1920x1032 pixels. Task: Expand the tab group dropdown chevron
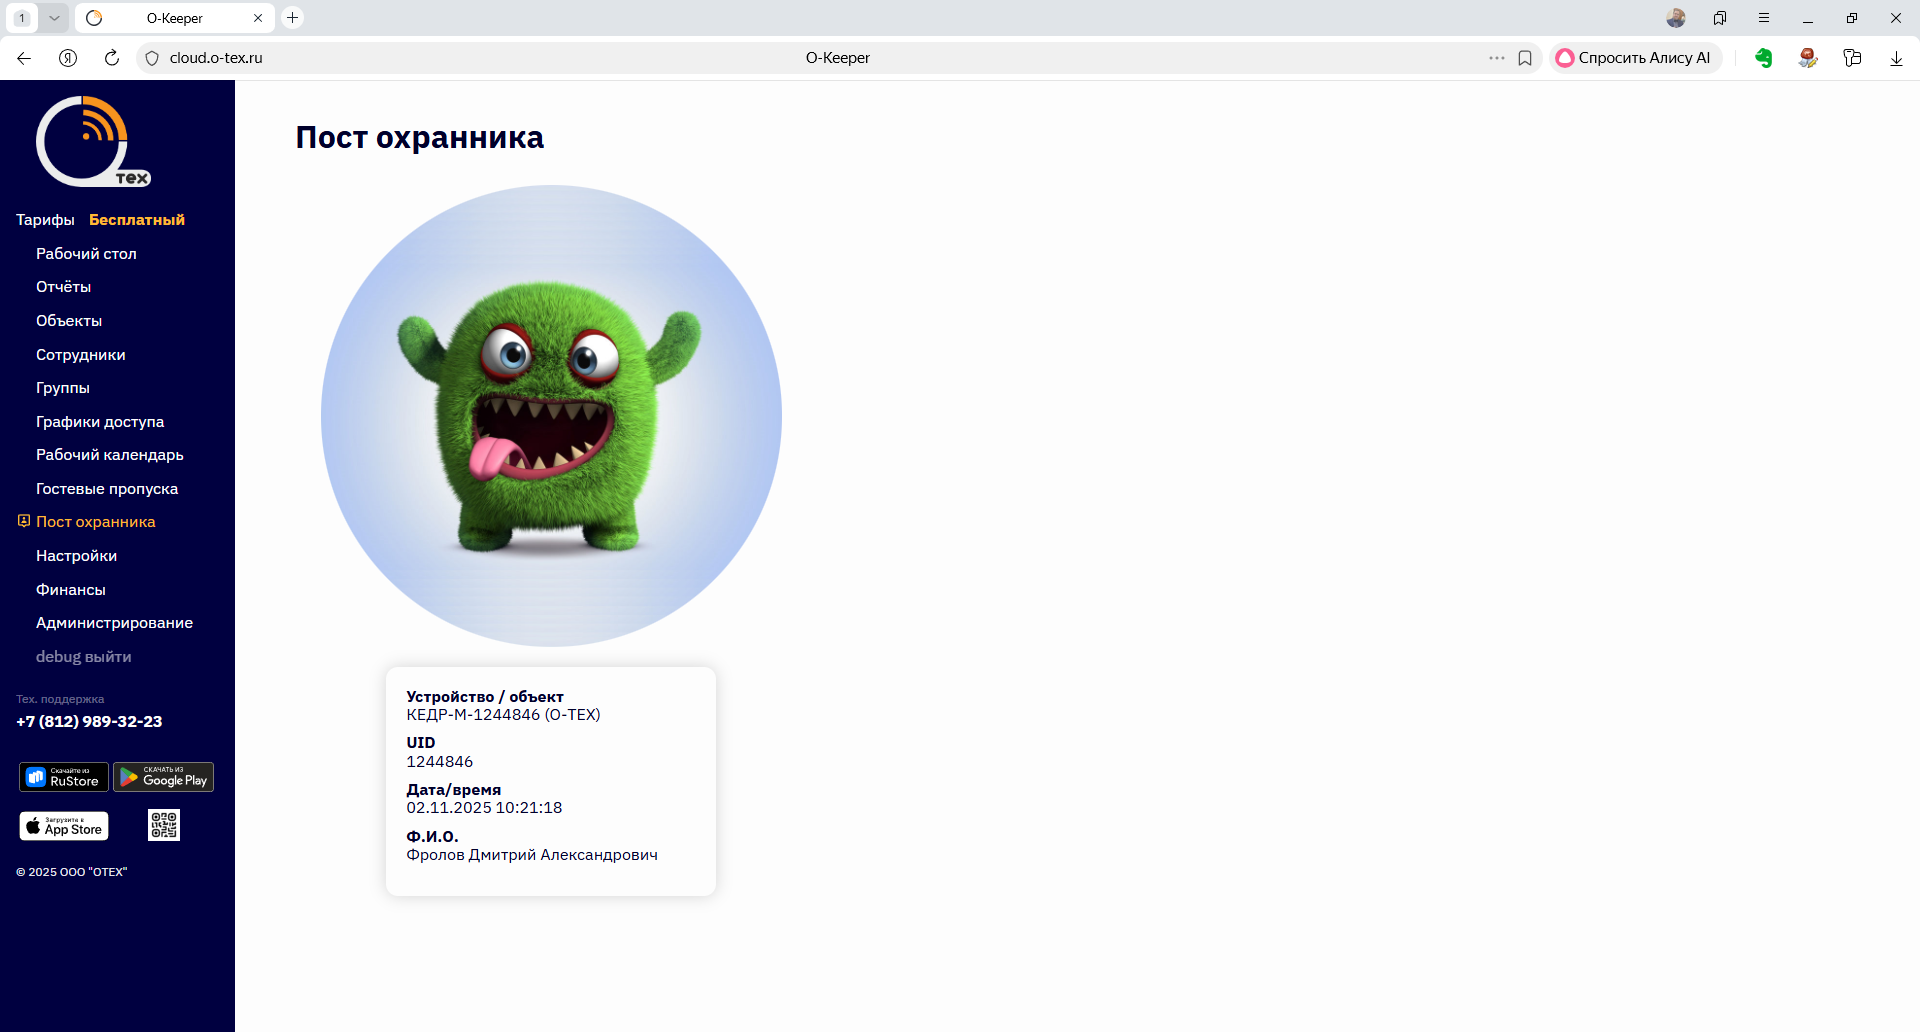point(54,18)
